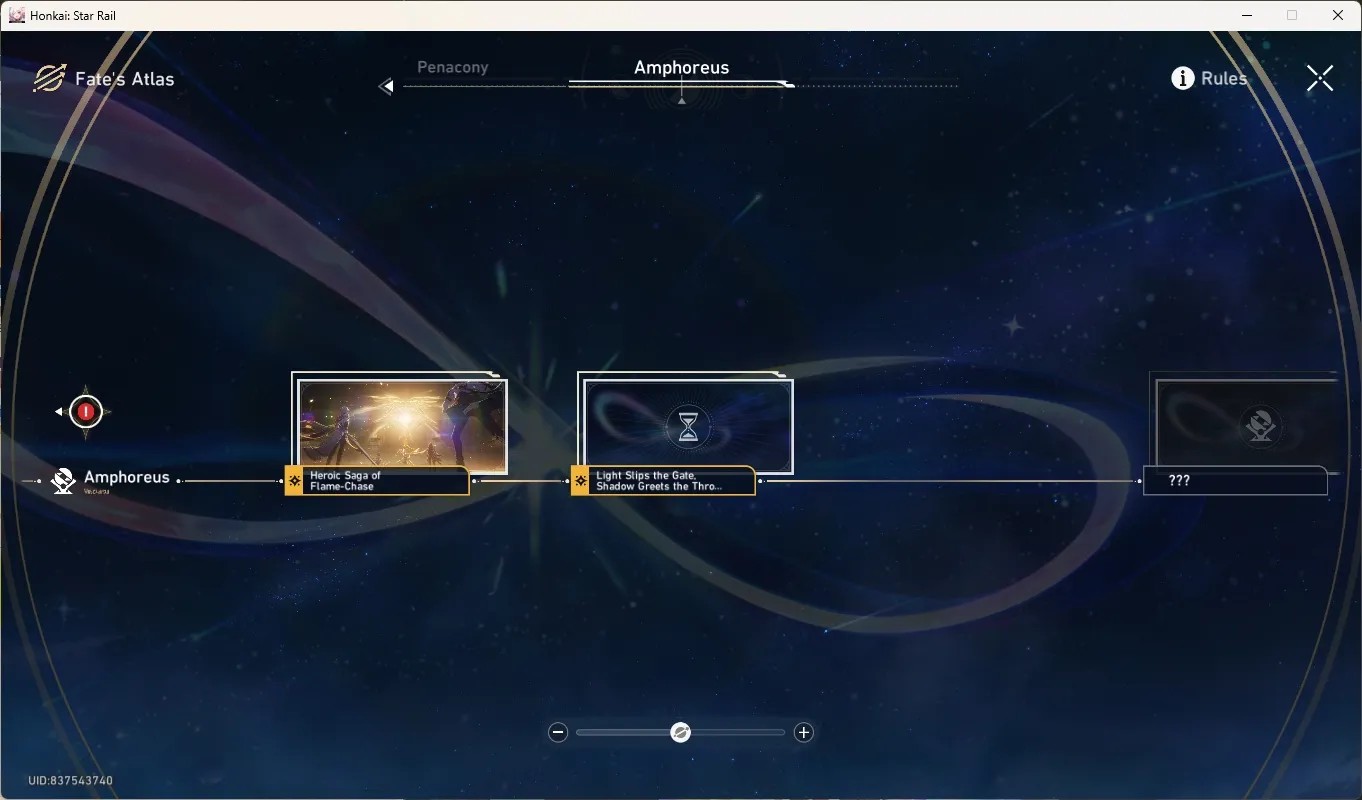This screenshot has height=800, width=1362.
Task: Click the red exclamation alert marker
Action: click(x=86, y=411)
